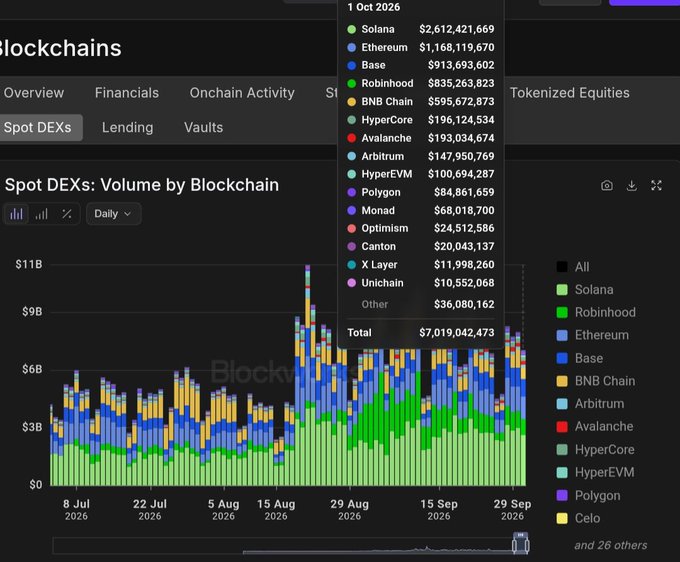Image resolution: width=680 pixels, height=562 pixels.
Task: Select the Vaults sub-tab
Action: tap(203, 127)
